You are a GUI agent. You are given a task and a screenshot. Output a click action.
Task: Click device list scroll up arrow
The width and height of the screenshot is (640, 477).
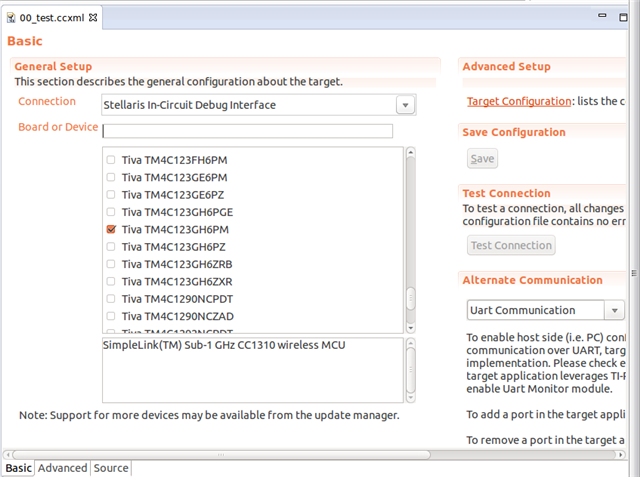411,152
